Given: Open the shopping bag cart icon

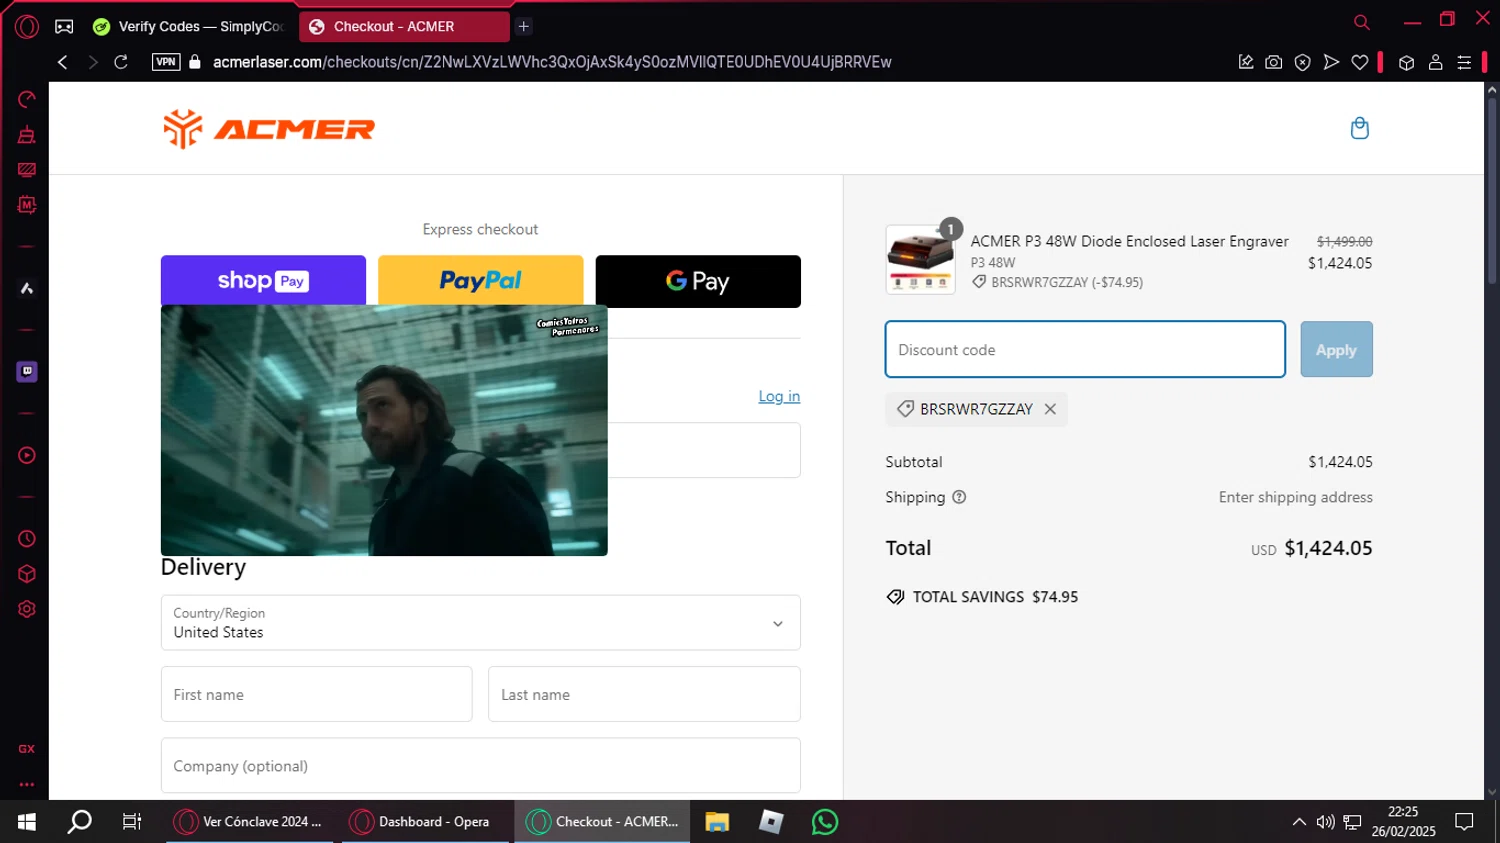Looking at the screenshot, I should tap(1359, 128).
